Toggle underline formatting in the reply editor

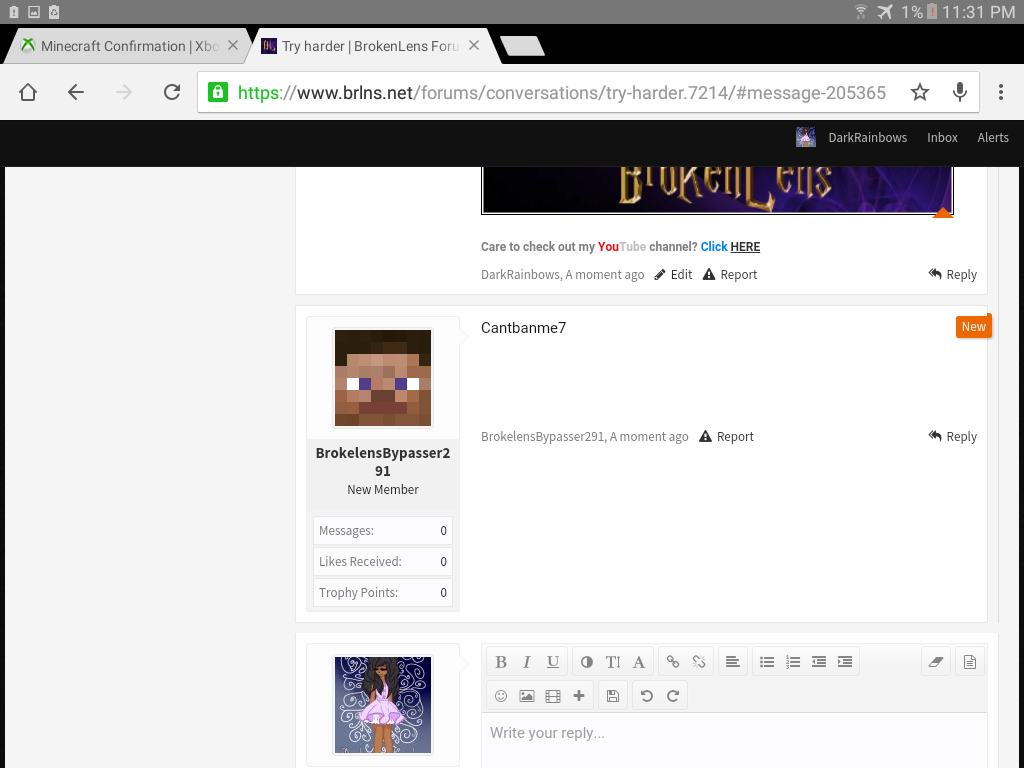pos(552,662)
